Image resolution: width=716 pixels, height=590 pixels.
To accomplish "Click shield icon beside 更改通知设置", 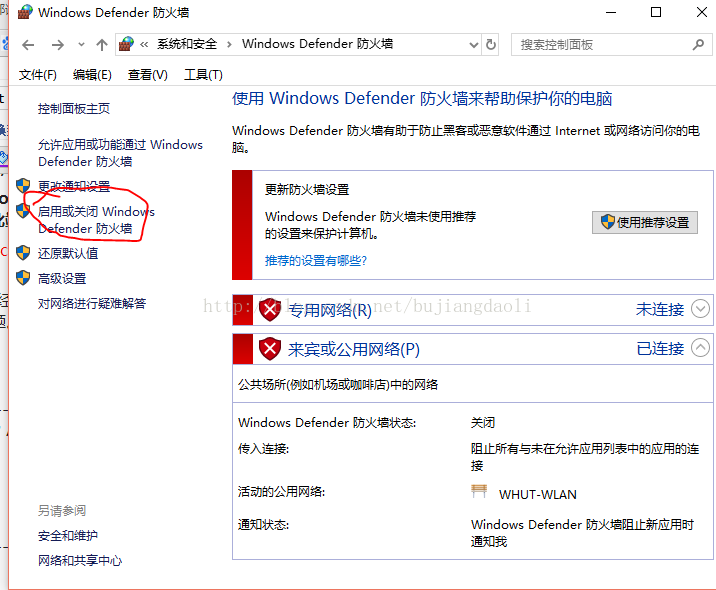I will (x=23, y=186).
